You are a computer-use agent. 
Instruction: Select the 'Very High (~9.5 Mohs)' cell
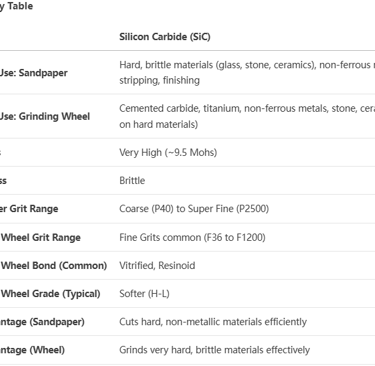coord(168,153)
